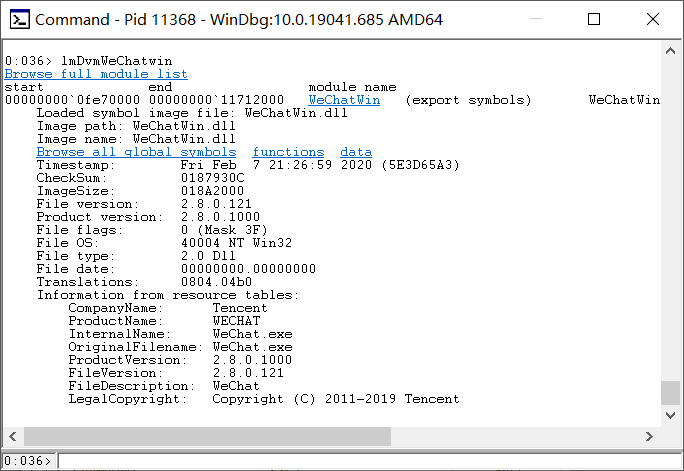Click the ProductVersion value 2.8.0.1000 in resources
The width and height of the screenshot is (684, 471).
click(252, 360)
